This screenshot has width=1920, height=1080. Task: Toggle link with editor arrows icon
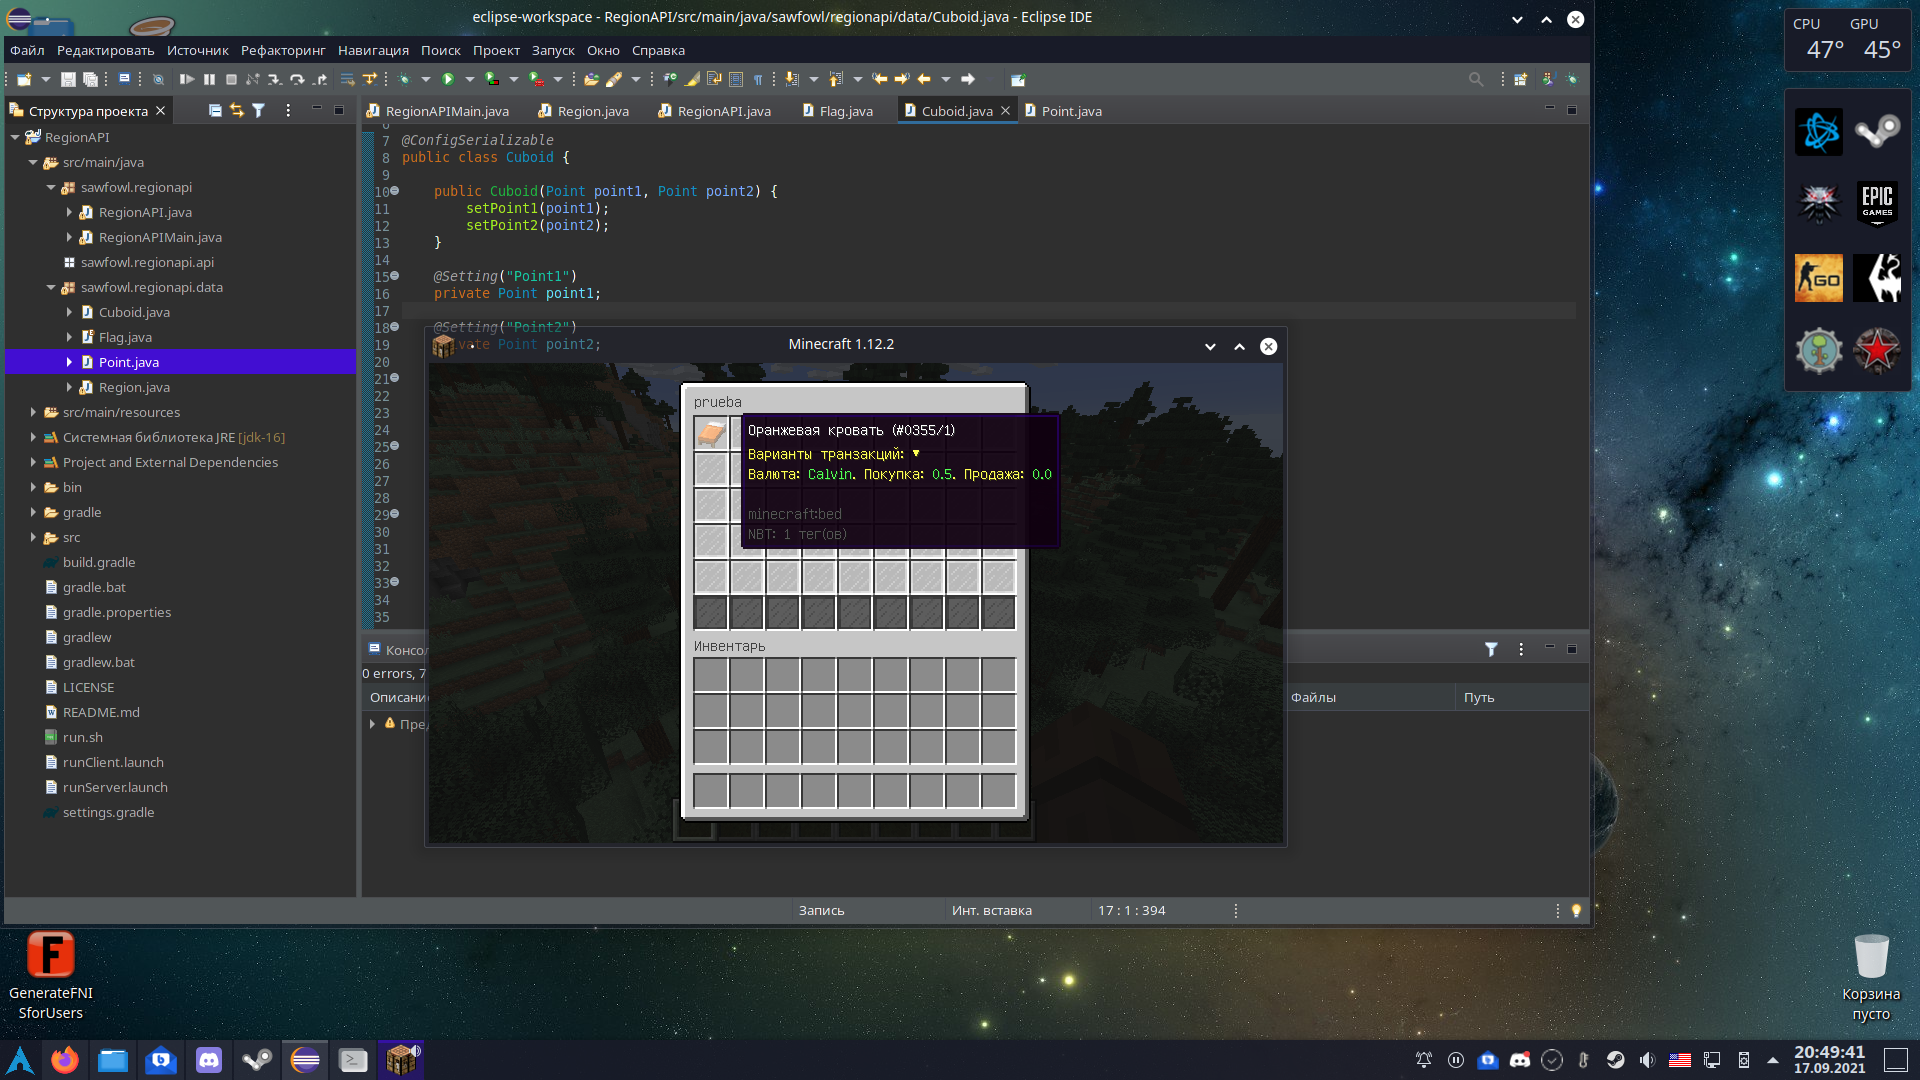236,110
